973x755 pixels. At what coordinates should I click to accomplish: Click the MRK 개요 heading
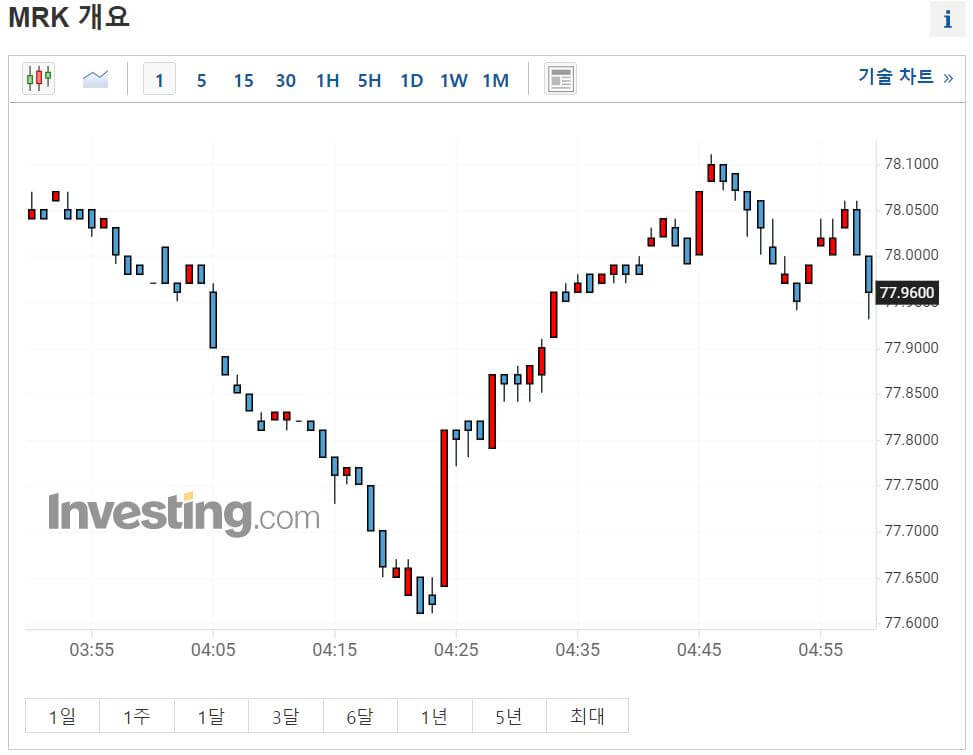click(x=69, y=17)
